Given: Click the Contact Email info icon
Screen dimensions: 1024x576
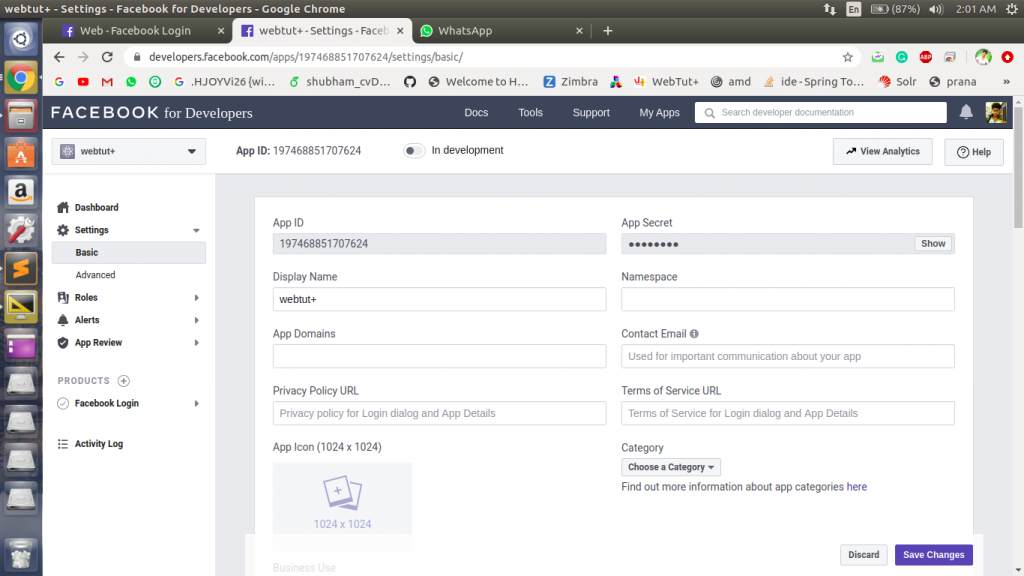Looking at the screenshot, I should 694,334.
